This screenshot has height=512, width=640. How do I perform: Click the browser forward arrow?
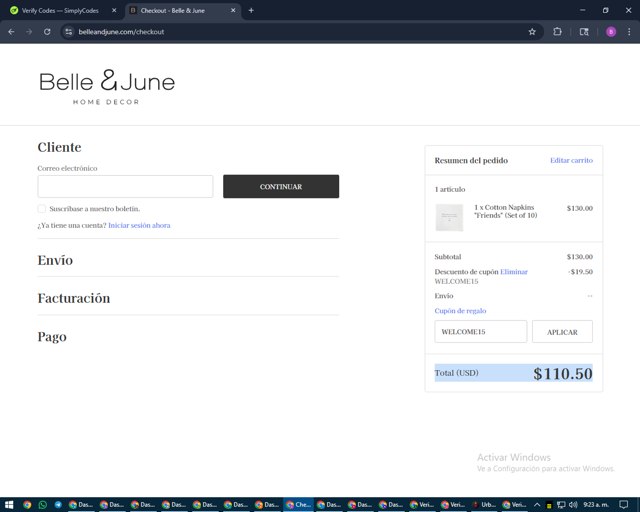[x=29, y=32]
